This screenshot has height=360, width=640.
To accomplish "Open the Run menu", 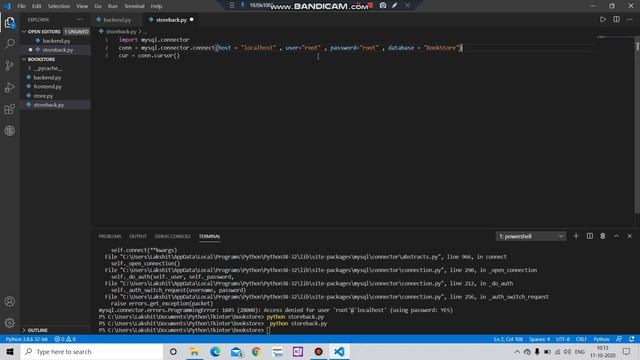I will [x=113, y=6].
